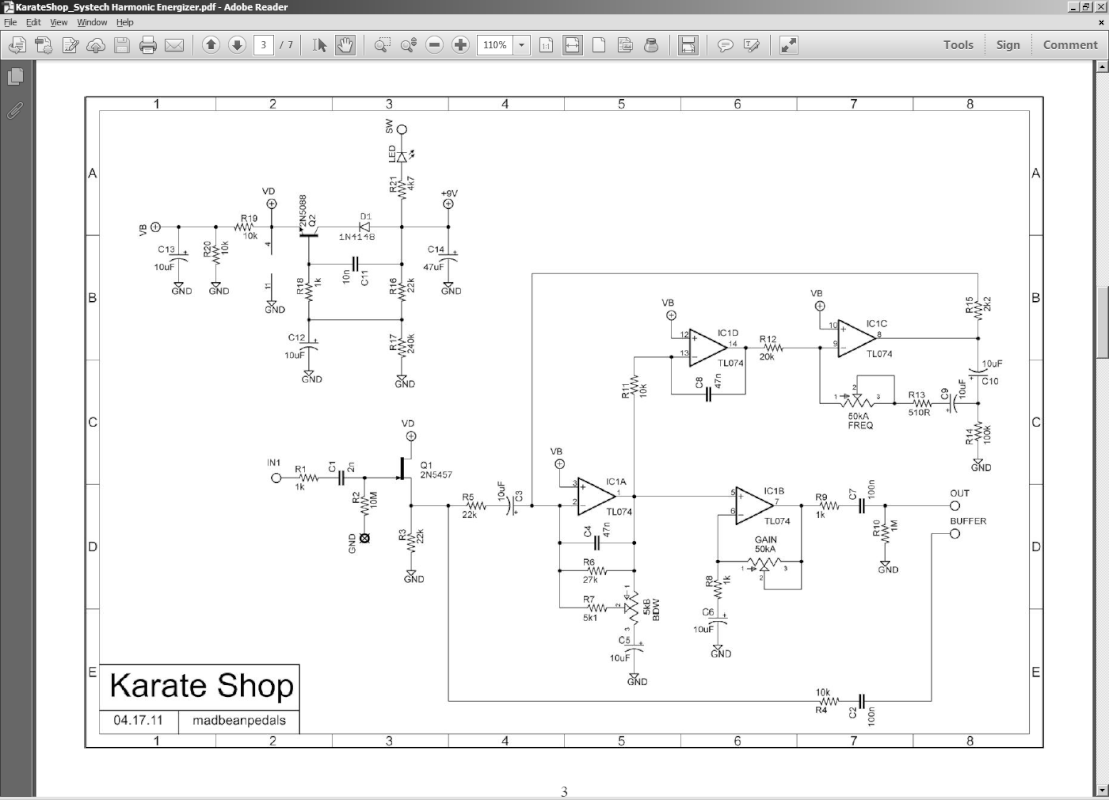
Task: Click the 'IC1D' op-amp label
Action: tap(728, 333)
